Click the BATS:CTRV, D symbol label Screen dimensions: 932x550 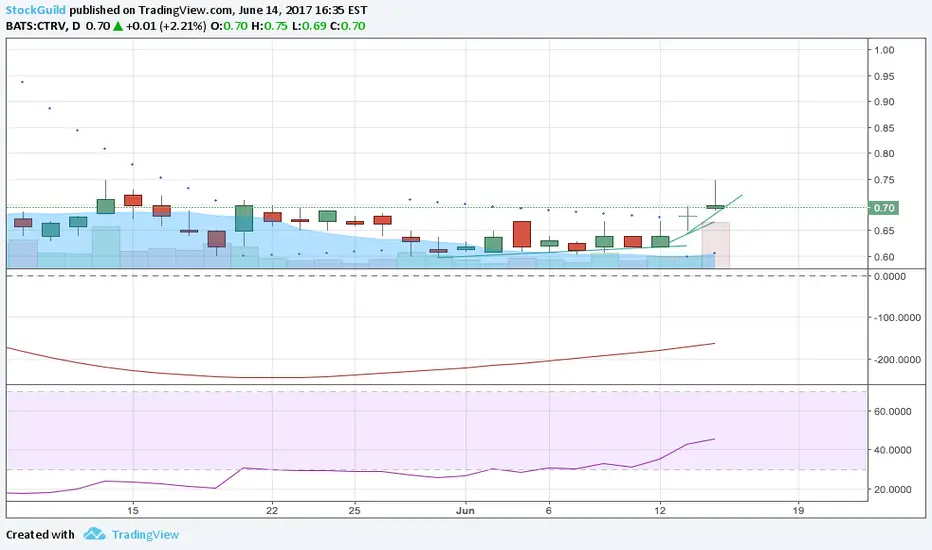[x=43, y=26]
